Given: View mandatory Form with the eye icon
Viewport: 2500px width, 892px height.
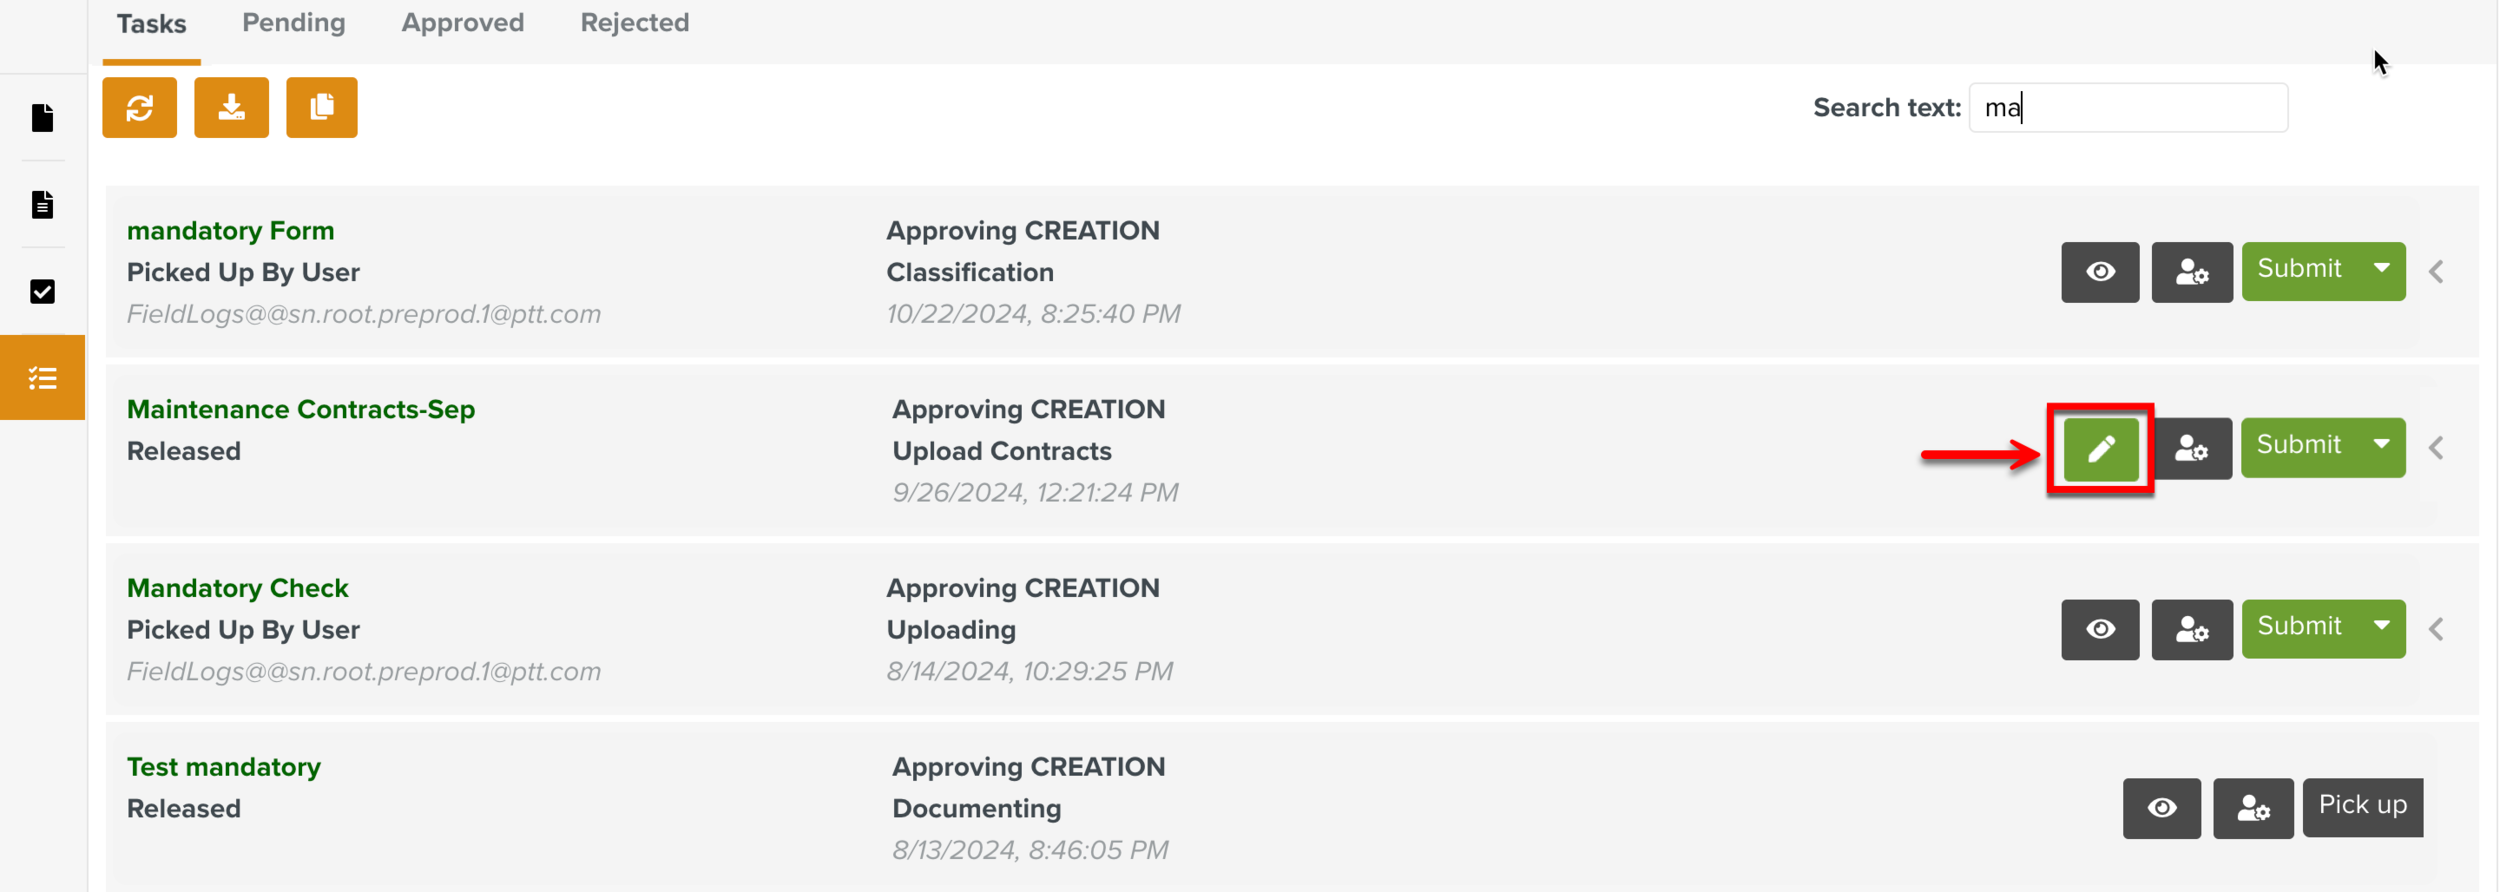Looking at the screenshot, I should pos(2099,272).
